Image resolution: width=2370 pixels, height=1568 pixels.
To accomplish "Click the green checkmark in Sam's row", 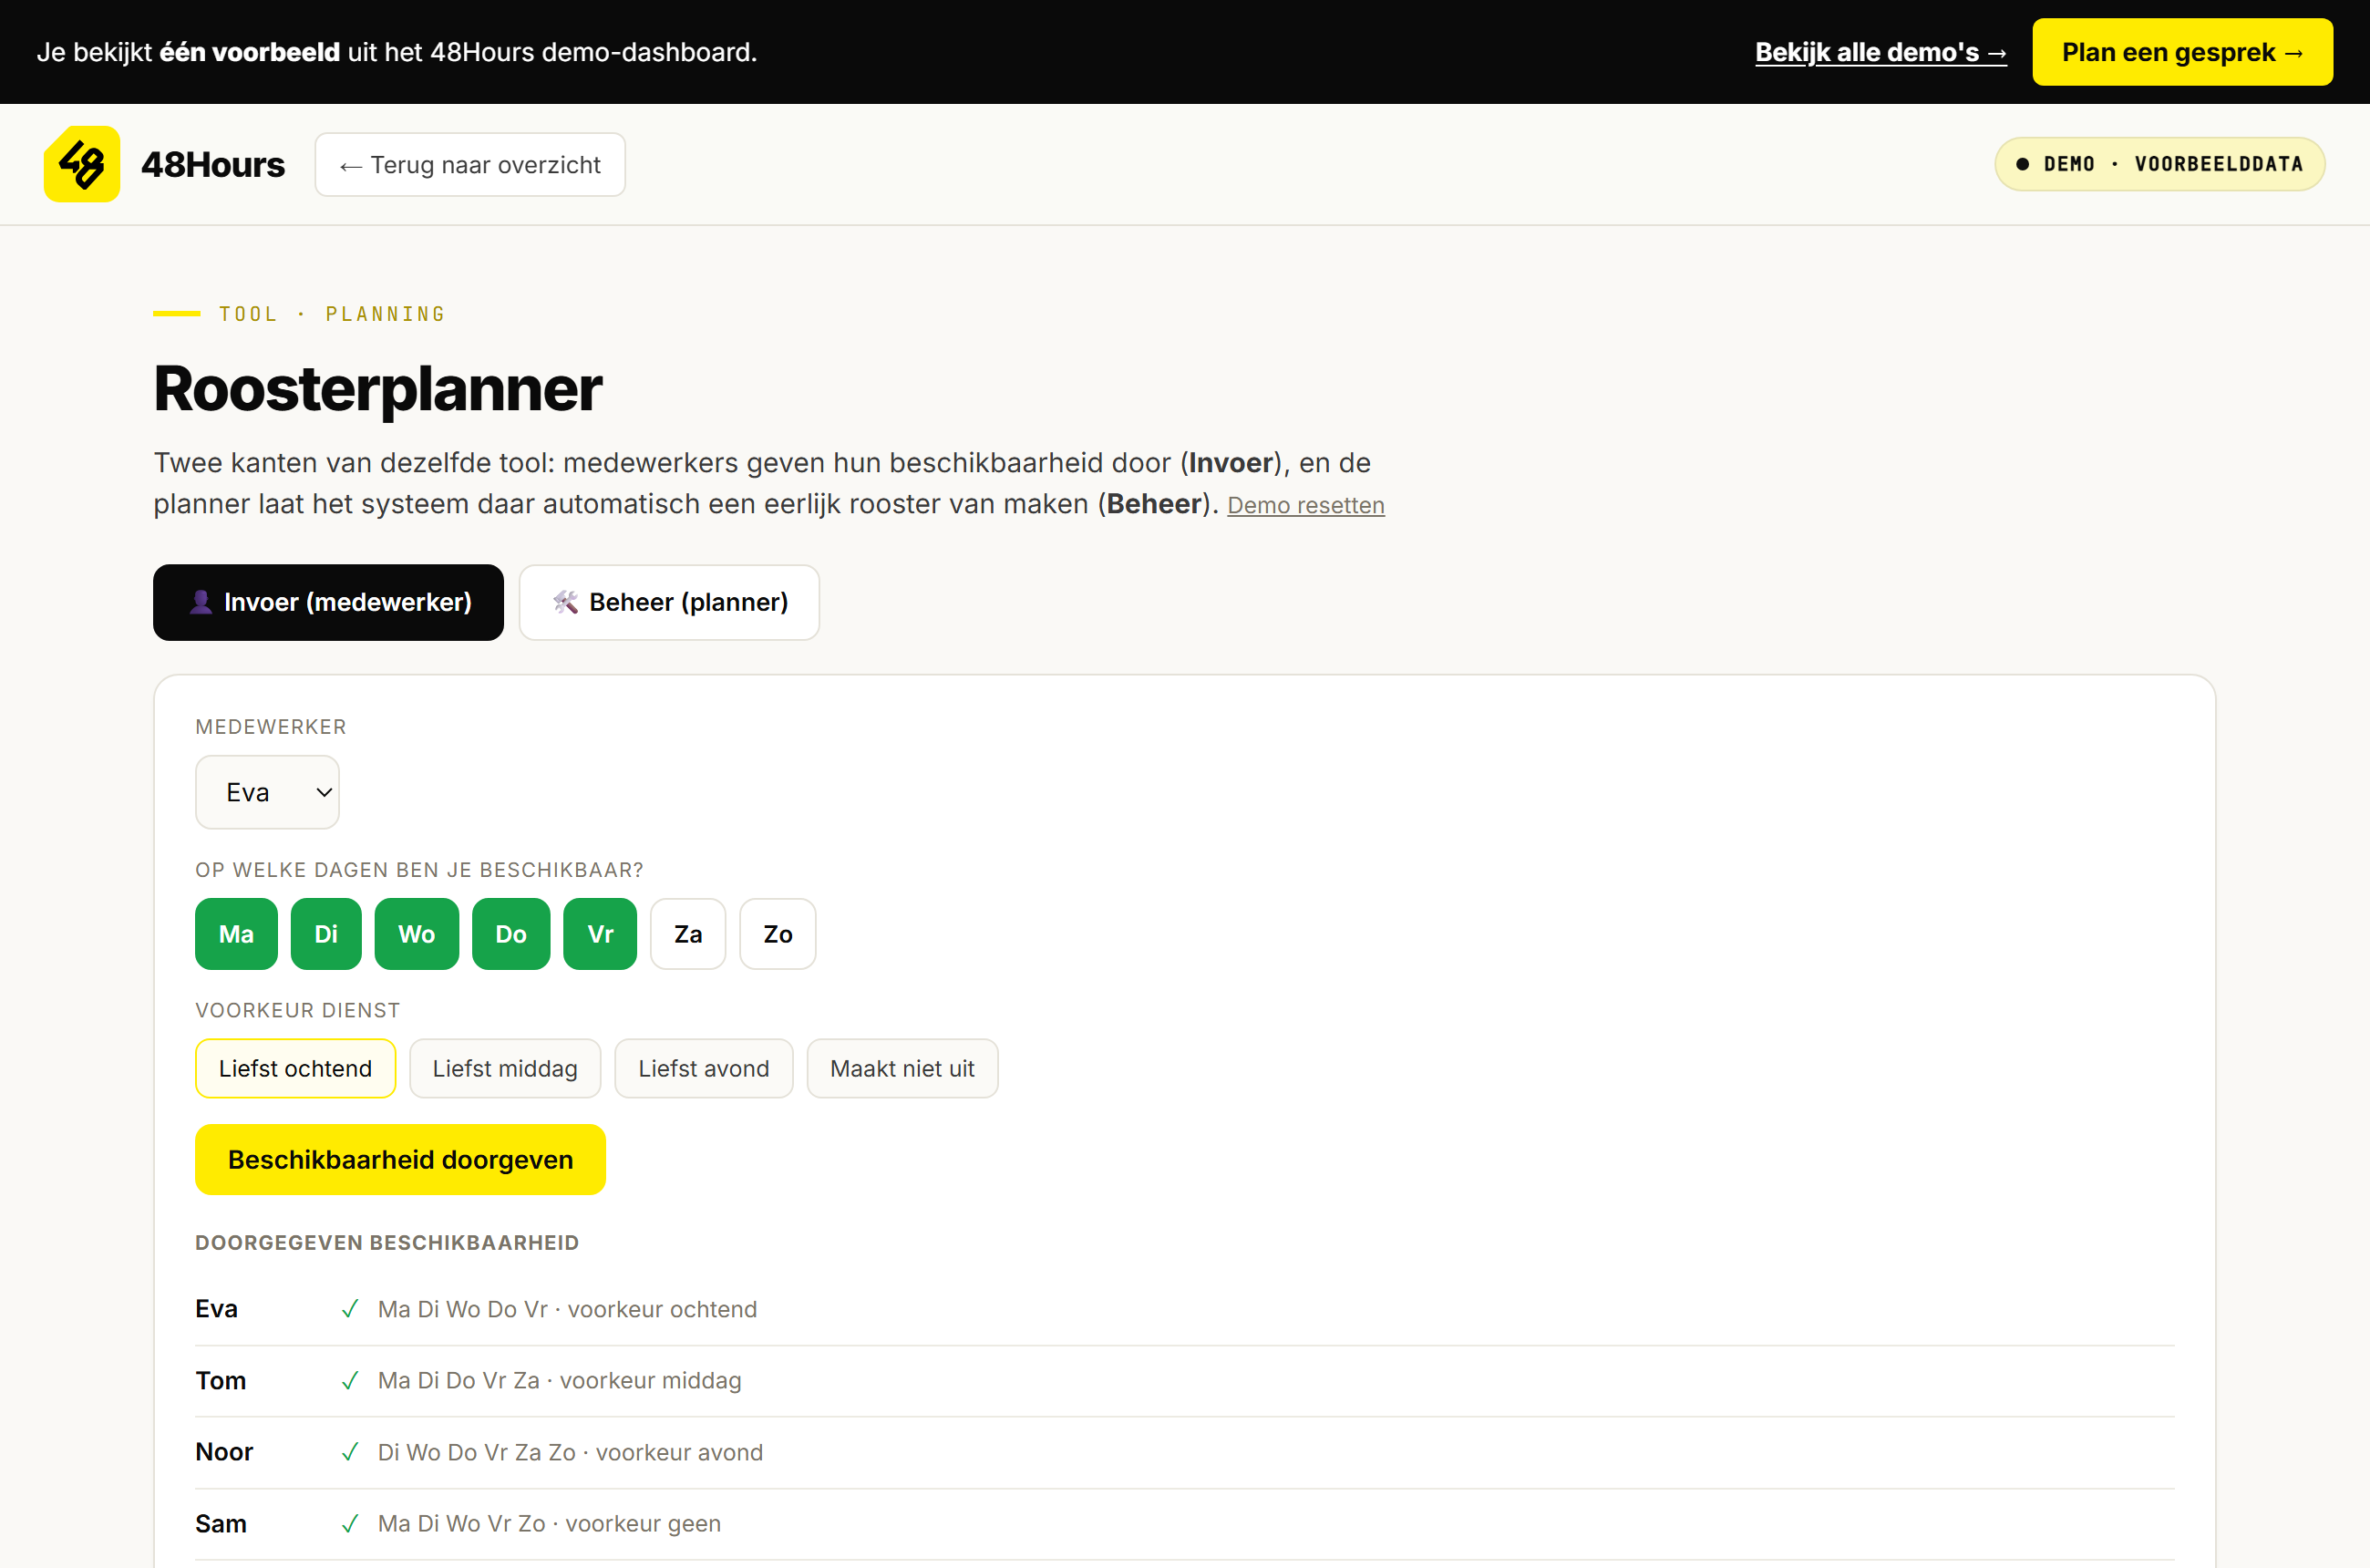I will (x=350, y=1523).
